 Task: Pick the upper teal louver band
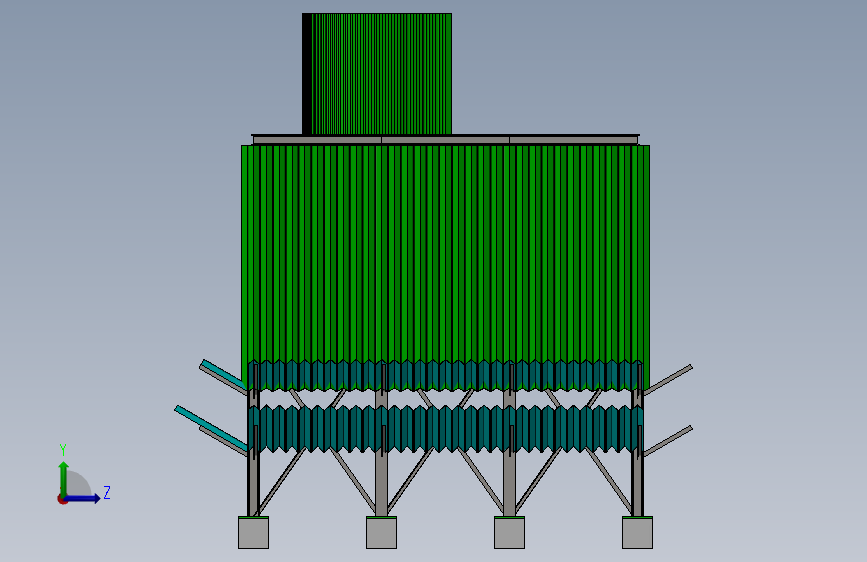tap(446, 376)
